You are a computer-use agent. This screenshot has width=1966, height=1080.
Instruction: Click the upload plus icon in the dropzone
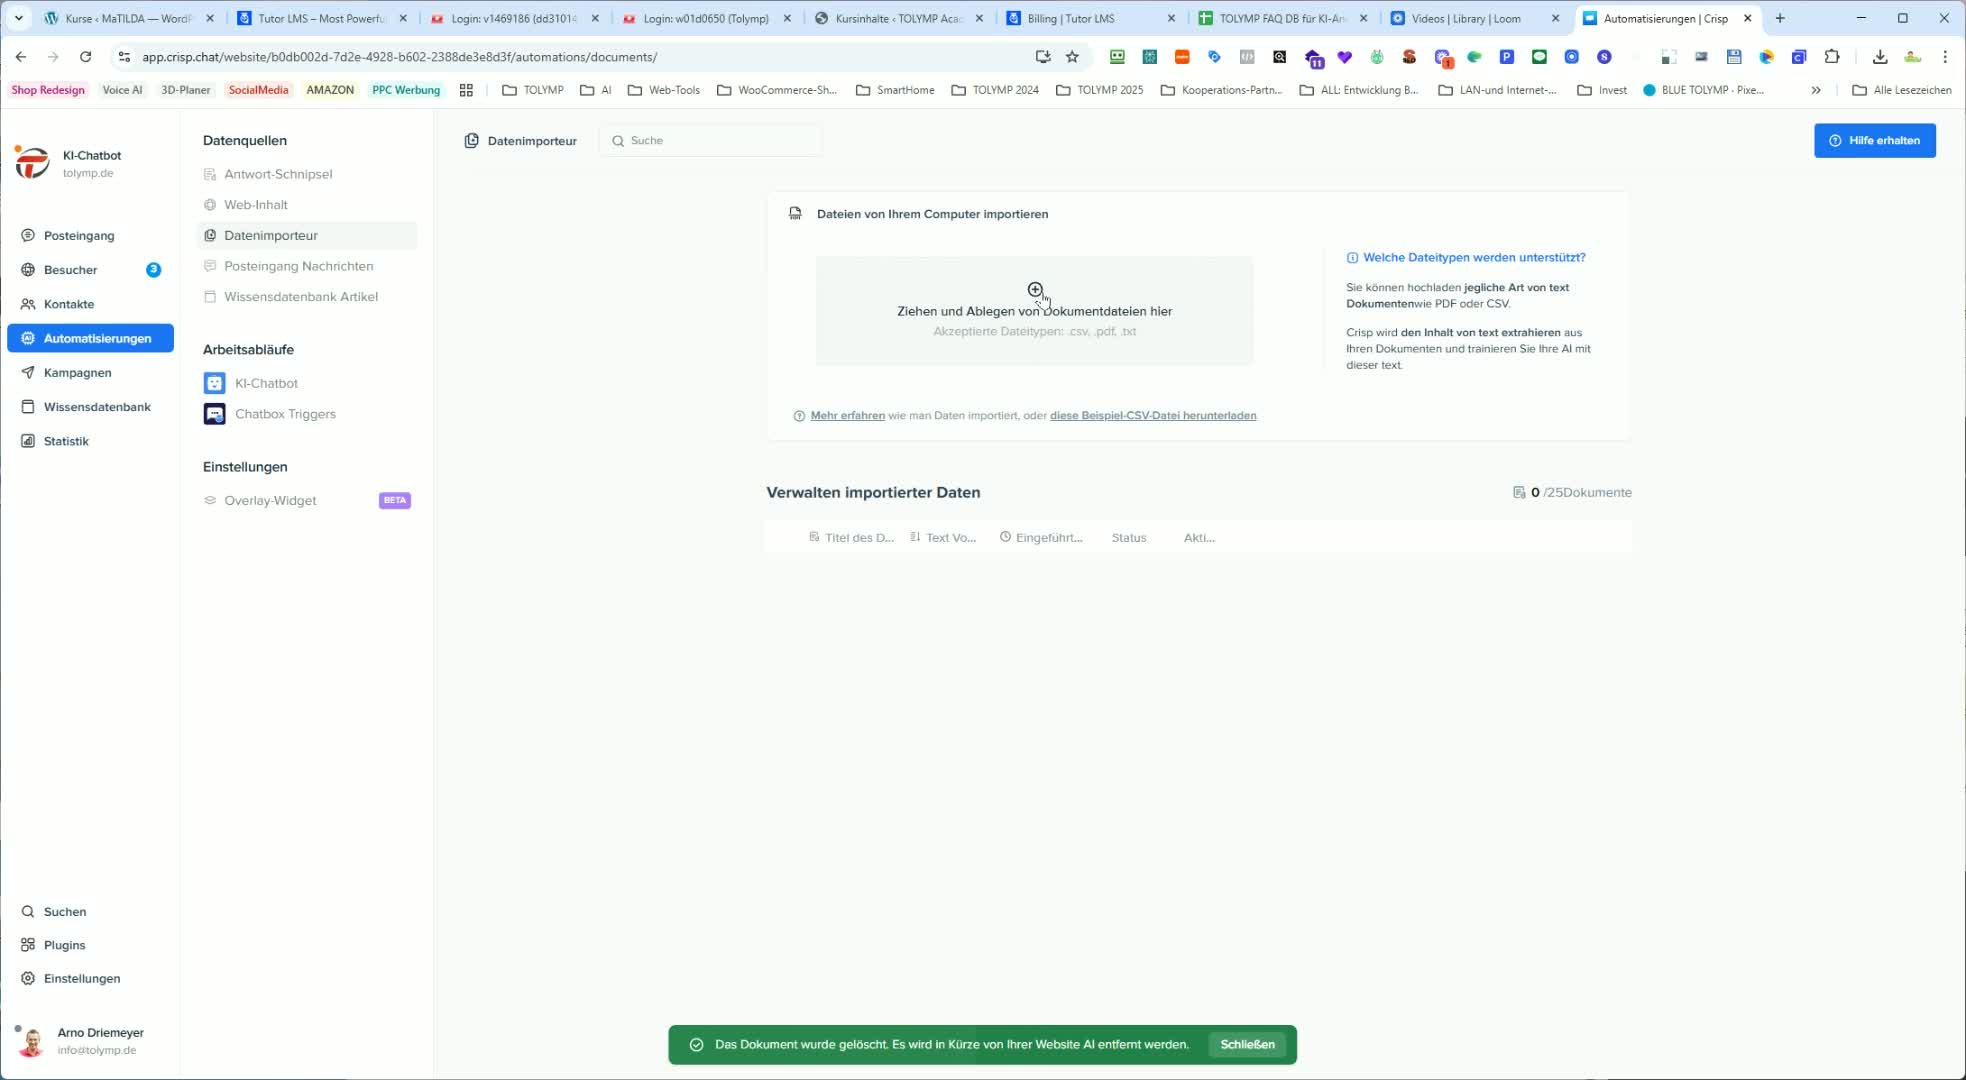coord(1035,289)
